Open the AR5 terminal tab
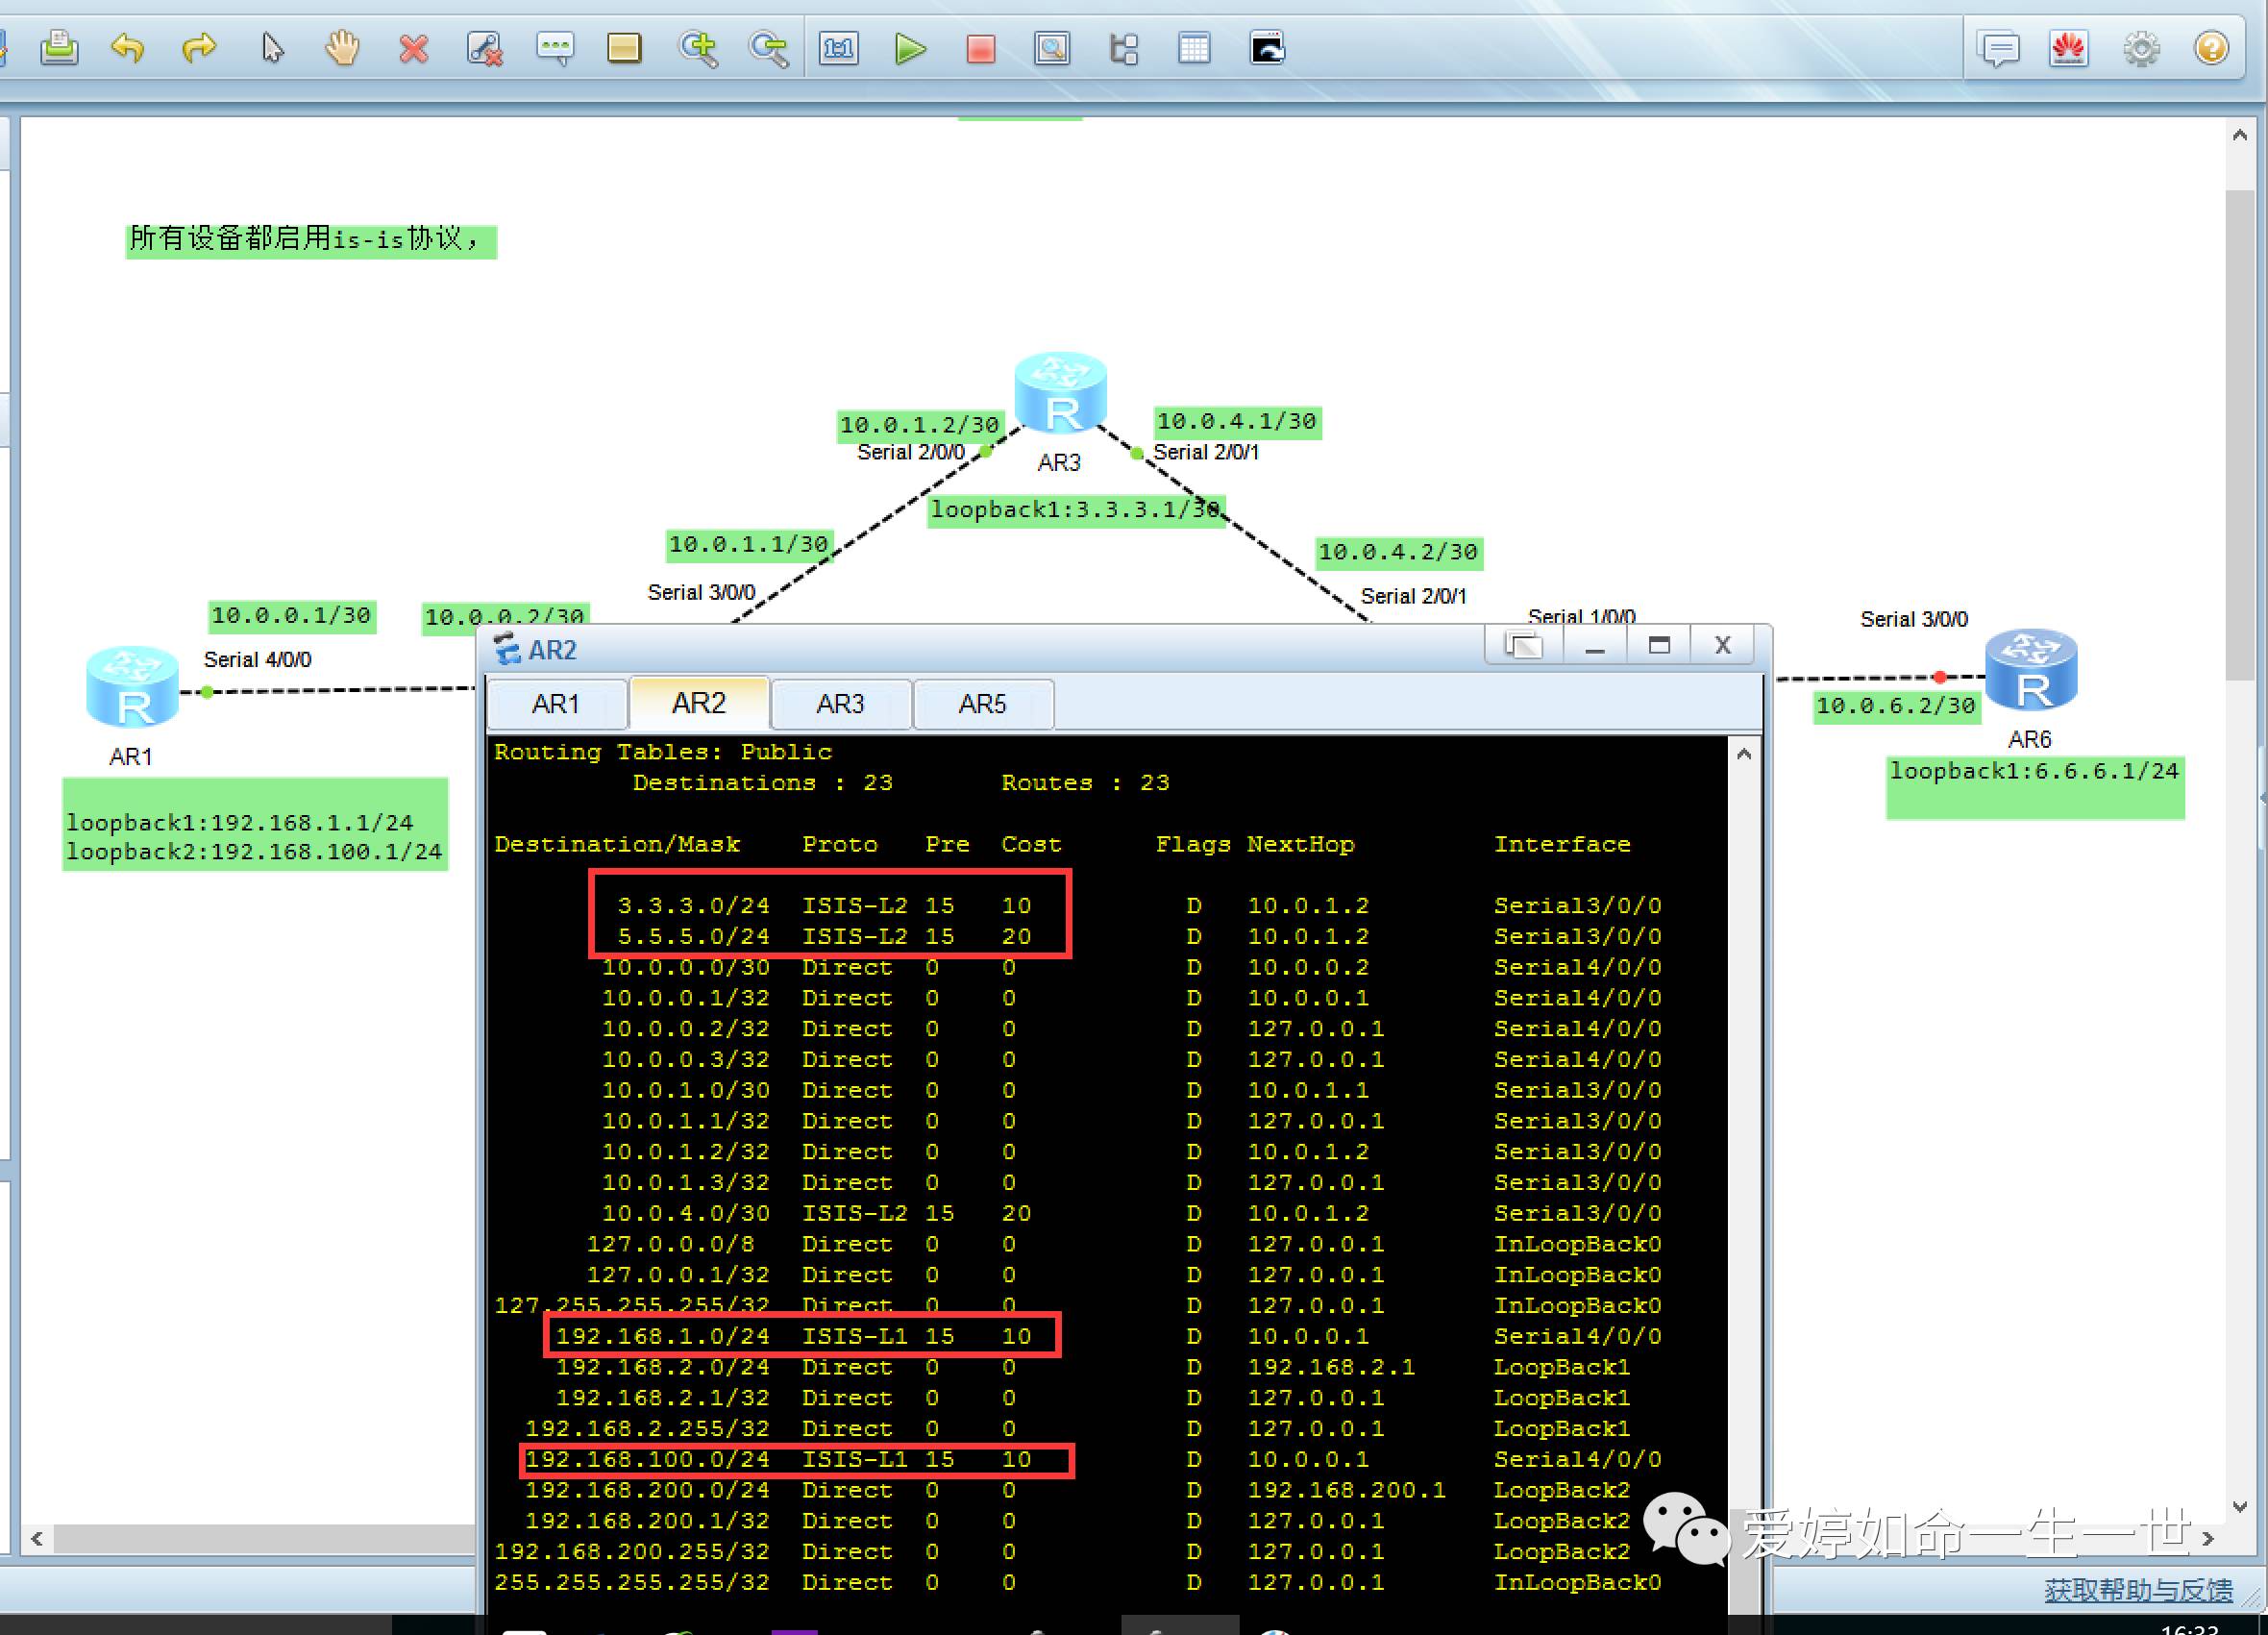Image resolution: width=2268 pixels, height=1635 pixels. coord(982,704)
